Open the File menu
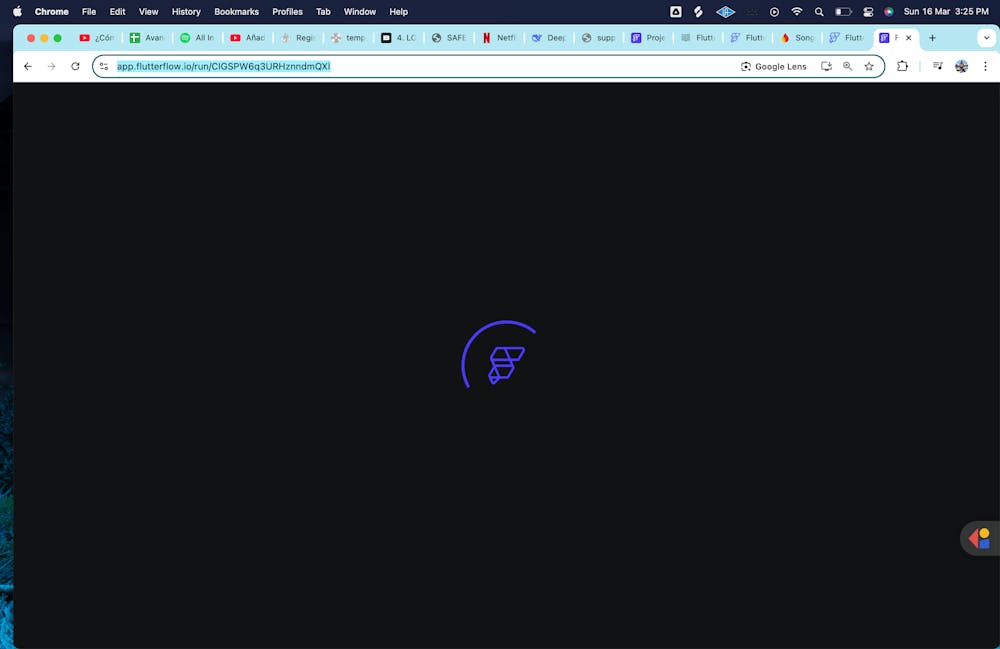 coord(89,11)
